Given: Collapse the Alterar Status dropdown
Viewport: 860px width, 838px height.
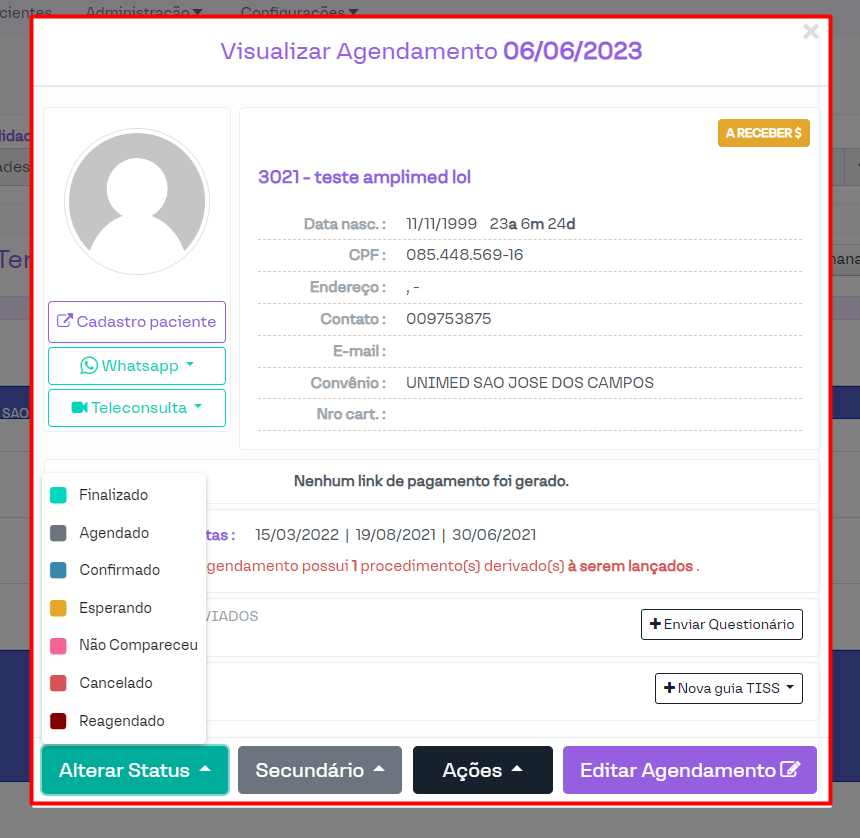Looking at the screenshot, I should coord(135,770).
